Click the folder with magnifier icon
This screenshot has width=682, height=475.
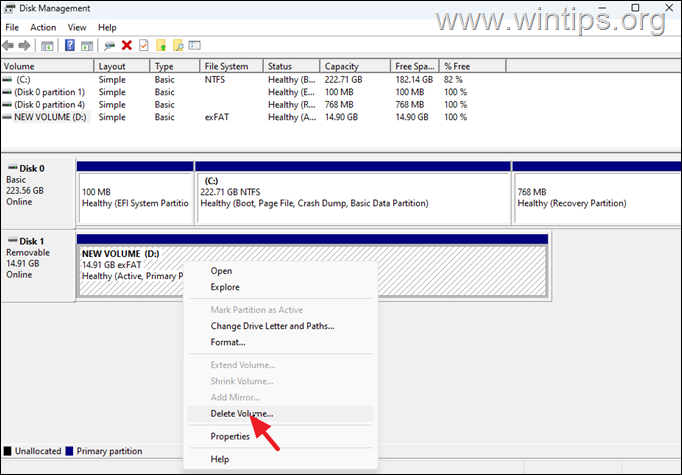[x=177, y=45]
